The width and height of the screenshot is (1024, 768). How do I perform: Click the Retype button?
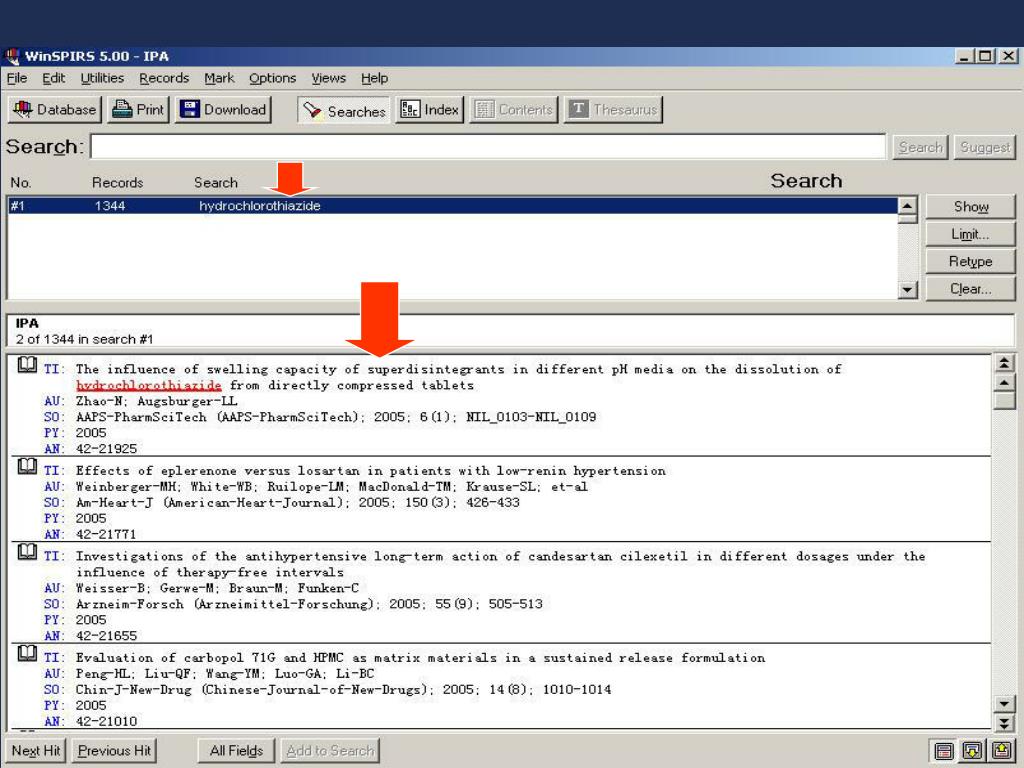click(970, 262)
